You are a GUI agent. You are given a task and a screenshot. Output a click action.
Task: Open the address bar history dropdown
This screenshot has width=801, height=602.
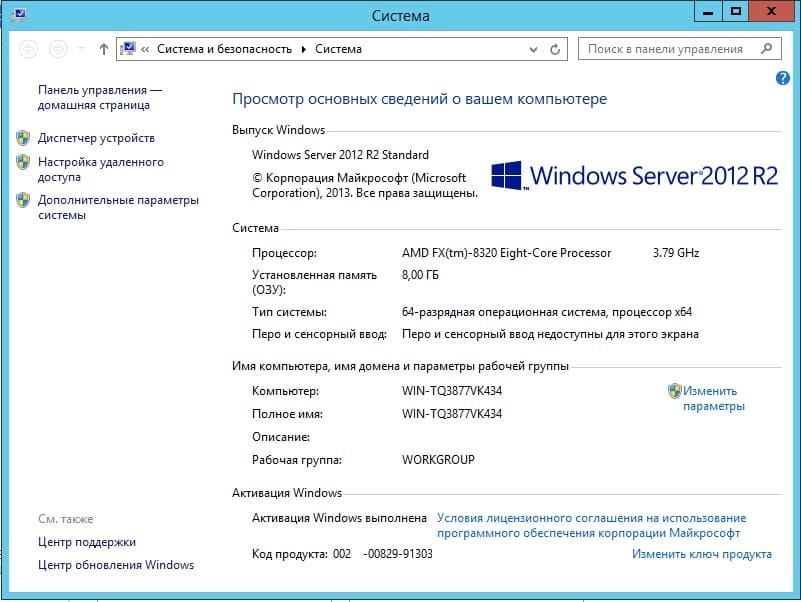click(533, 50)
